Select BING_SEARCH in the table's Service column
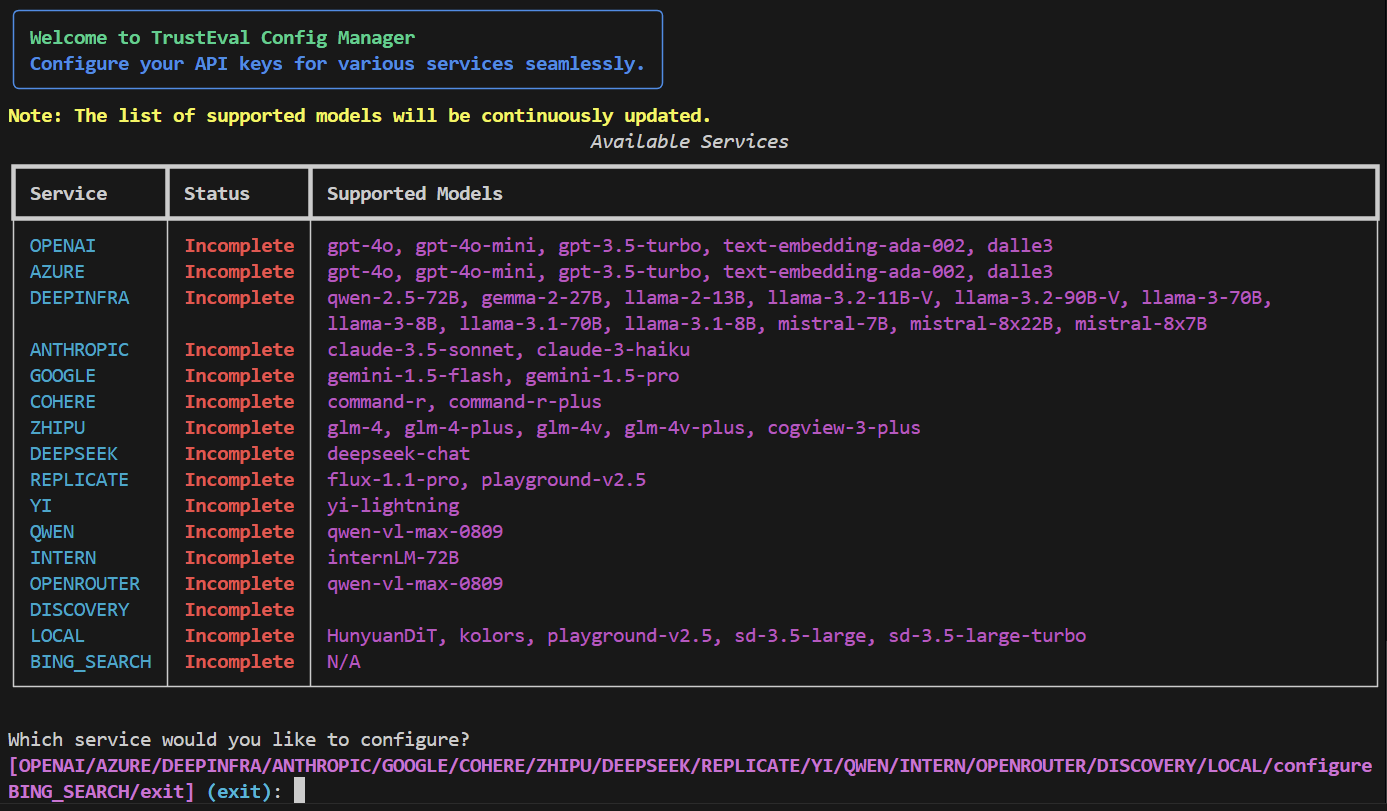 (x=90, y=662)
